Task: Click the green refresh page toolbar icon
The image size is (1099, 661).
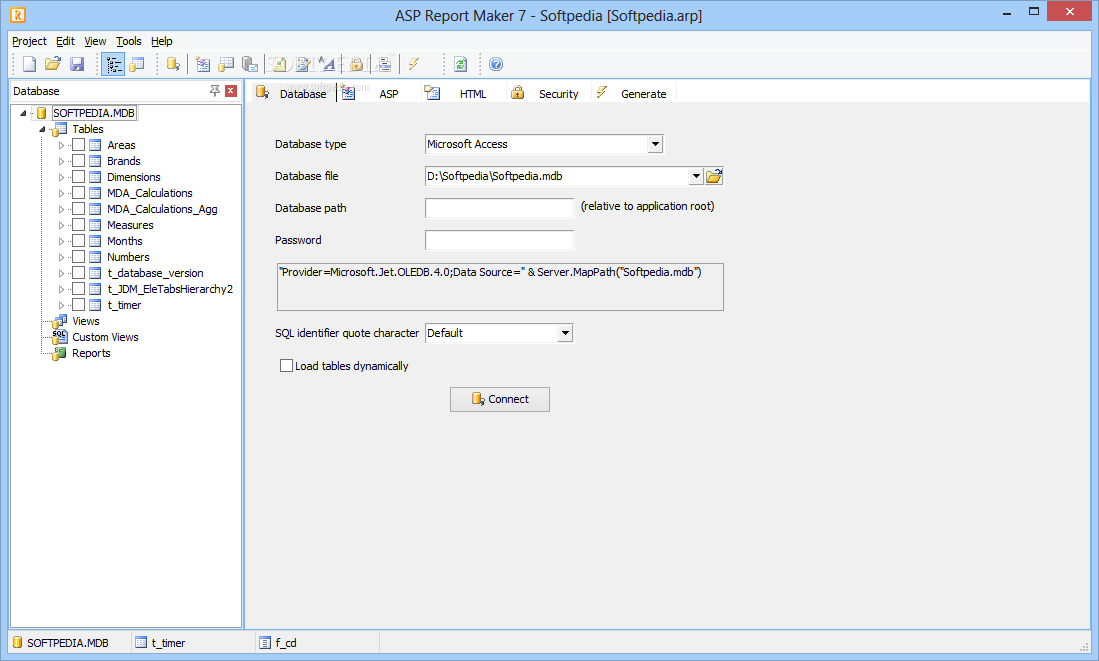Action: point(460,64)
